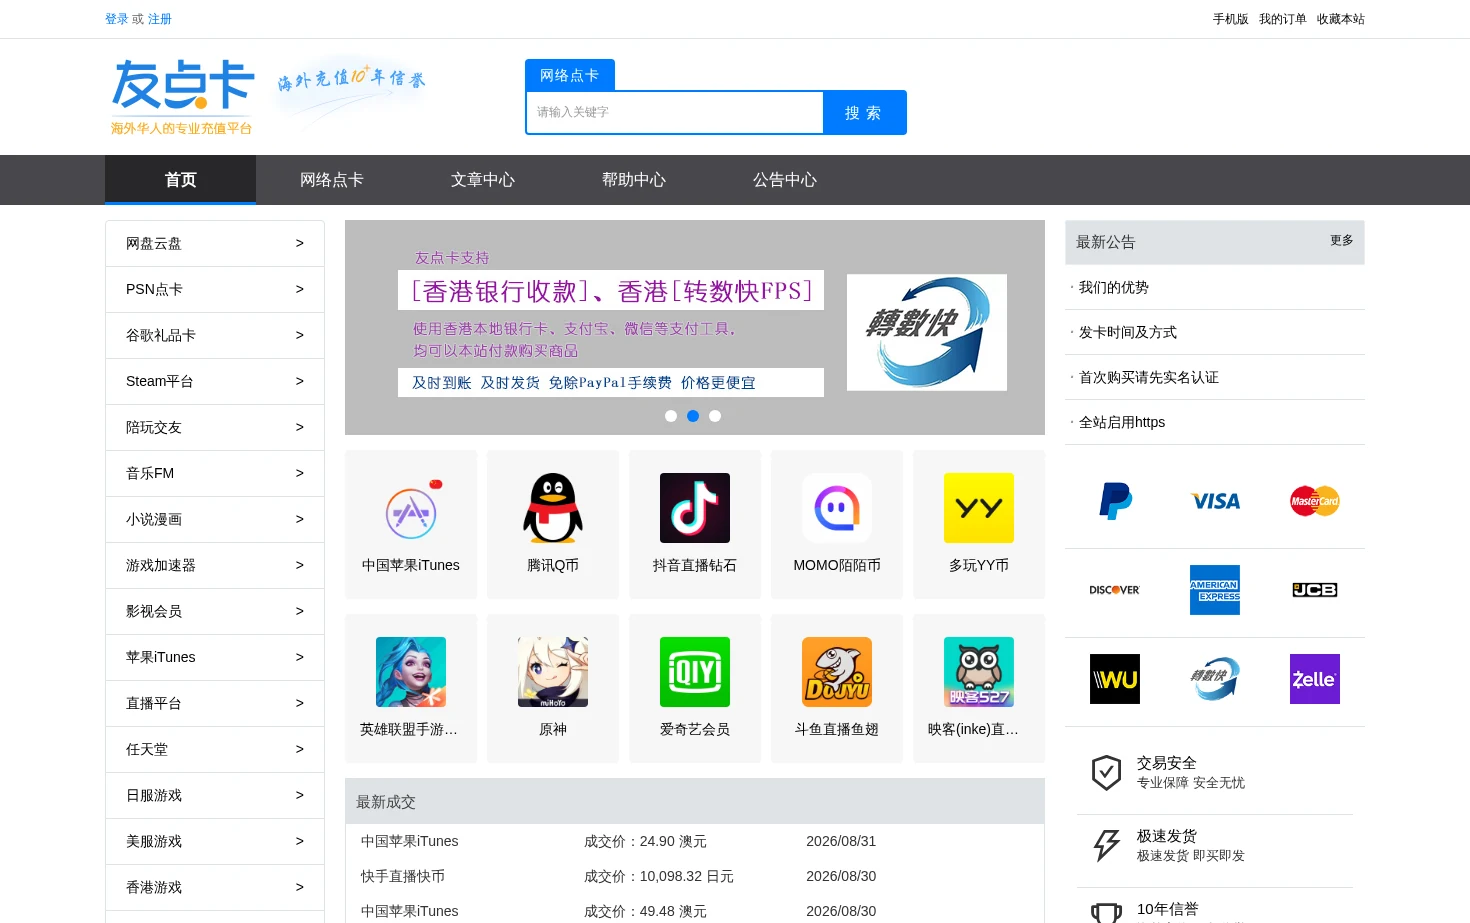Expand the Steam平台 category arrow
Viewport: 1470px width, 923px height.
(299, 381)
